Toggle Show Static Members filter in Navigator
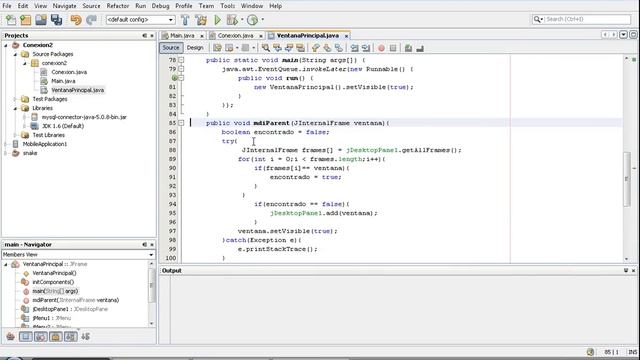This screenshot has height=360, width=640. [40, 337]
